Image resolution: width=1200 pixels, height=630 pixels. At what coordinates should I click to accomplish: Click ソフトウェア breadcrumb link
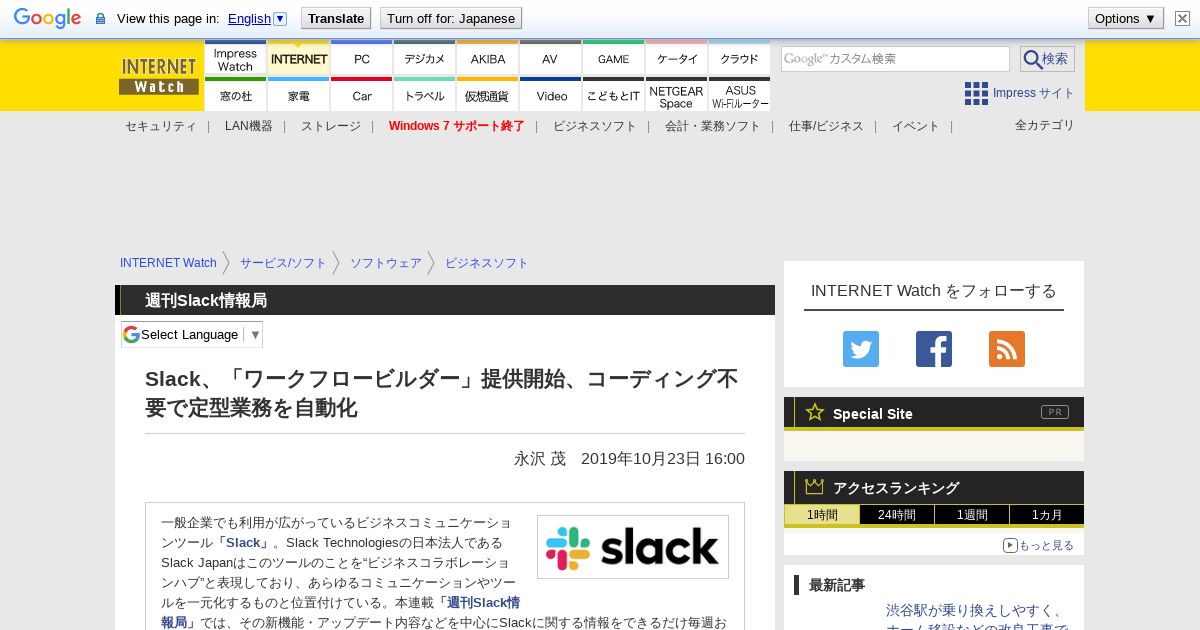pyautogui.click(x=385, y=263)
